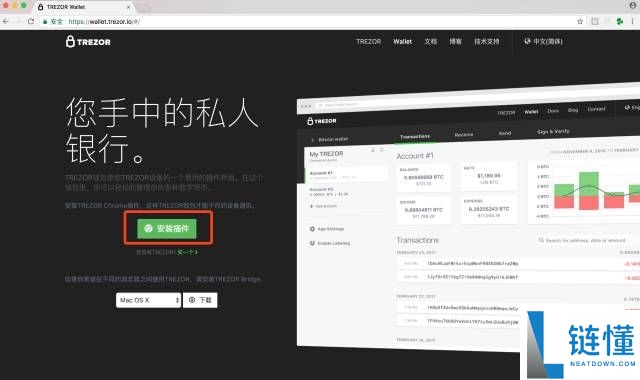Select the TREZOR Wallet browser tab

coord(84,7)
